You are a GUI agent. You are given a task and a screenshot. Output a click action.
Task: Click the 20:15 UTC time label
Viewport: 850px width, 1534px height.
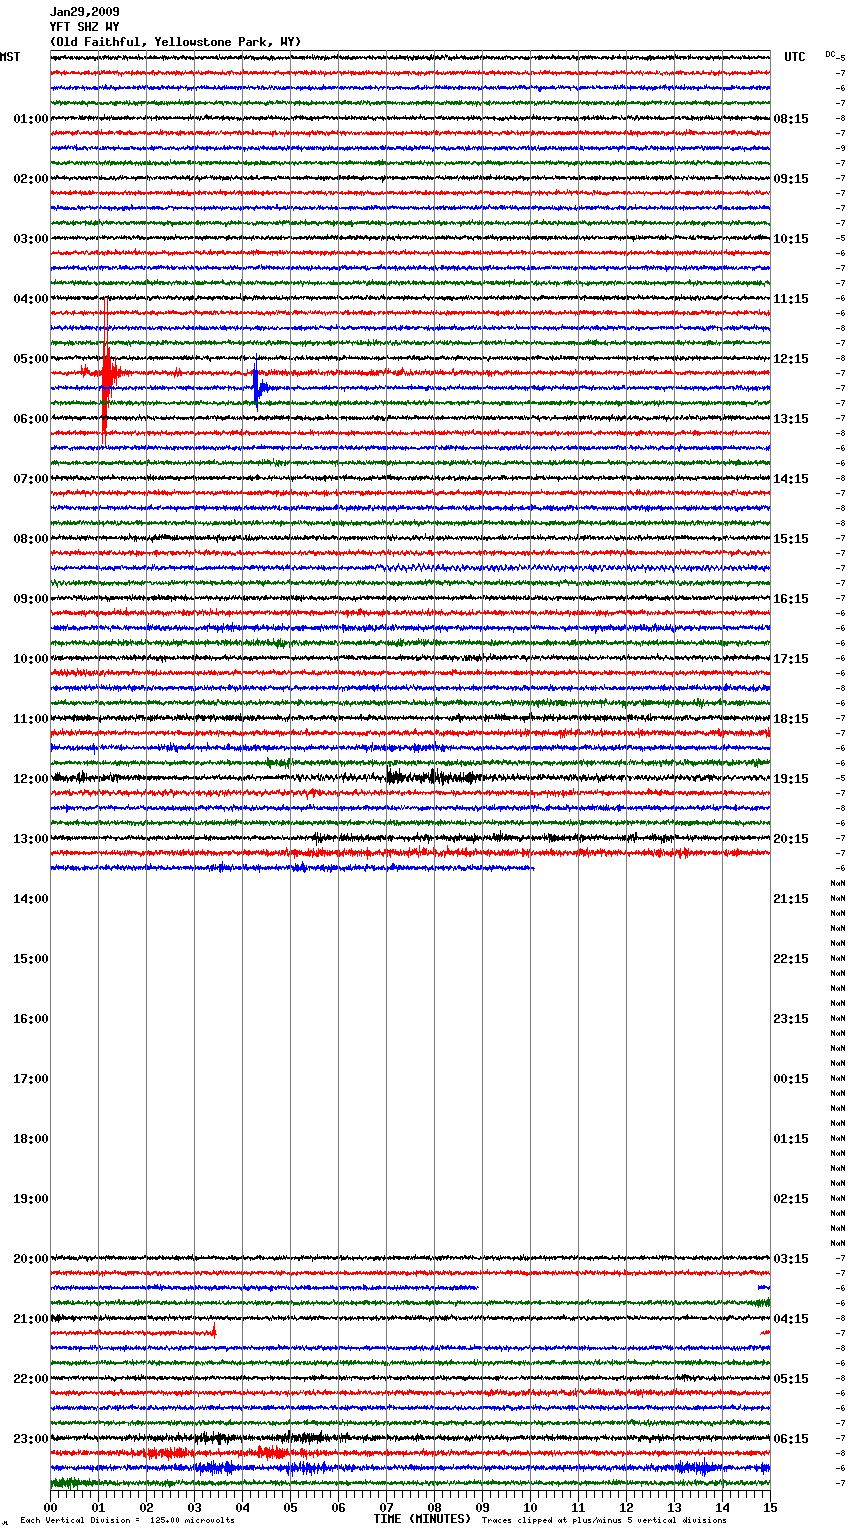[x=791, y=839]
